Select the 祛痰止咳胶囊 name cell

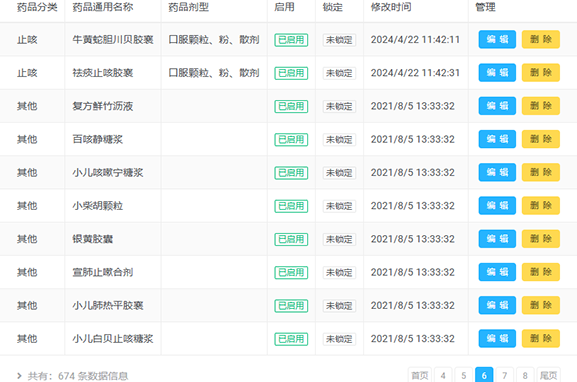[103, 73]
